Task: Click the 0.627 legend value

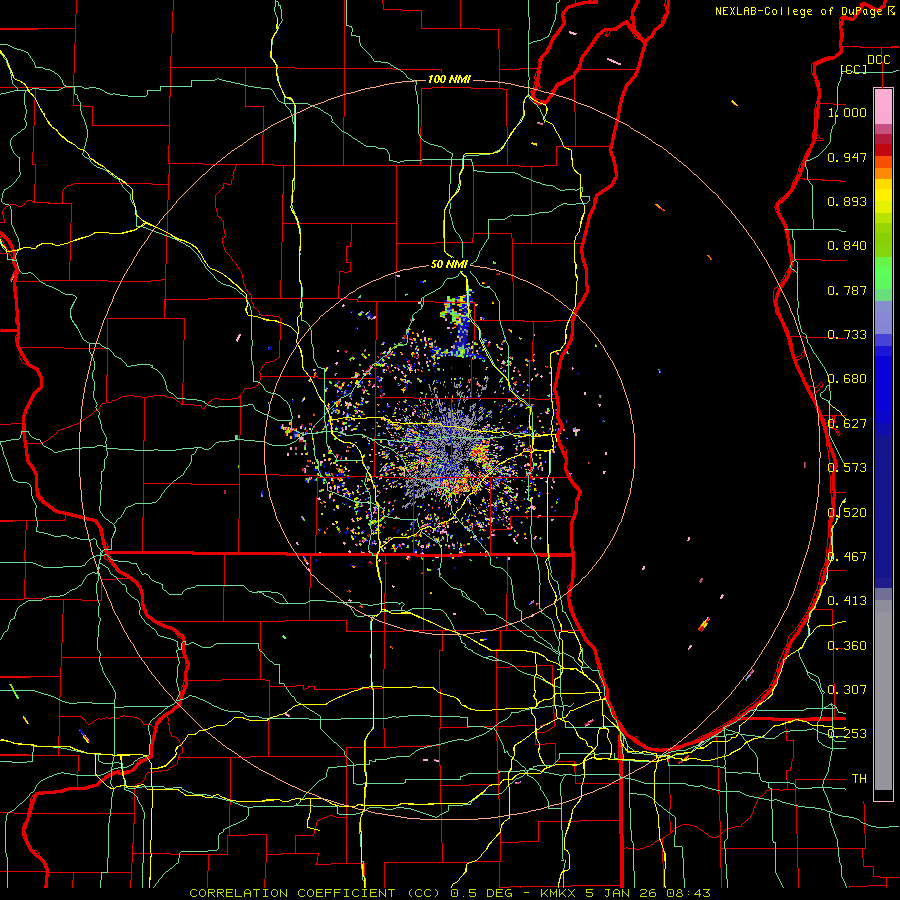Action: (847, 424)
